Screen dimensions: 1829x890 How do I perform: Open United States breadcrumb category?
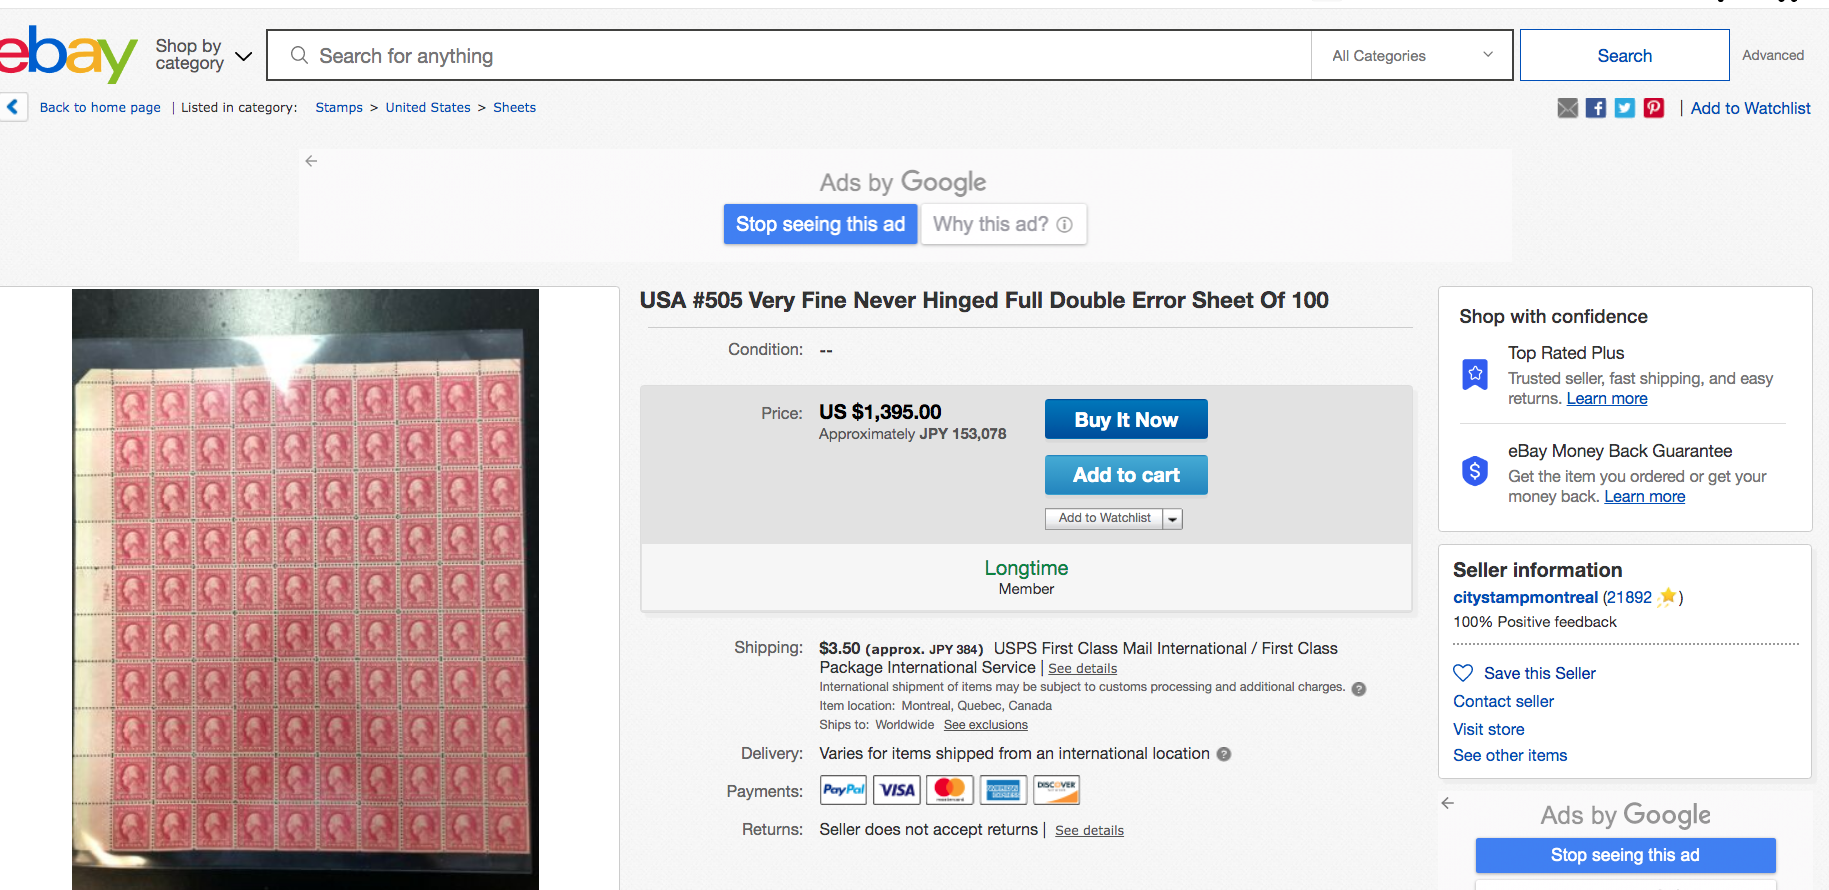pyautogui.click(x=428, y=107)
